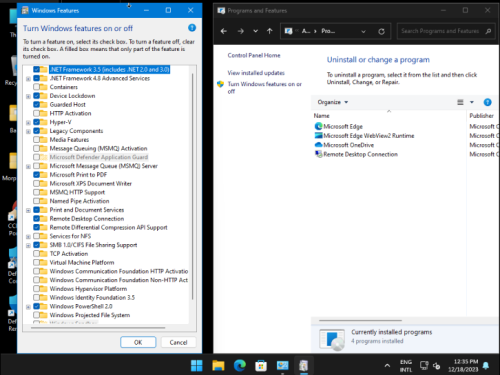Open Control Panel Home link
This screenshot has height=375, width=500.
[x=254, y=55]
